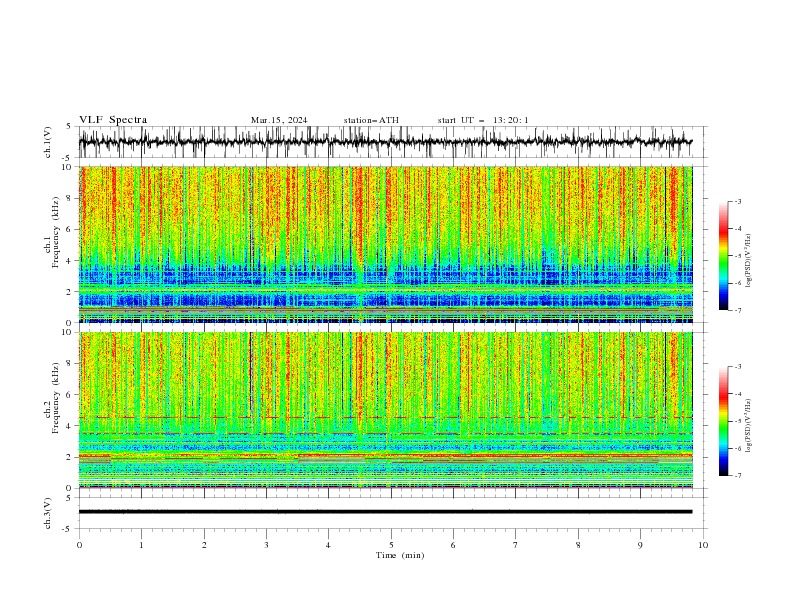792x612 pixels.
Task: Click the '10' tick on the time axis
Action: pos(703,545)
